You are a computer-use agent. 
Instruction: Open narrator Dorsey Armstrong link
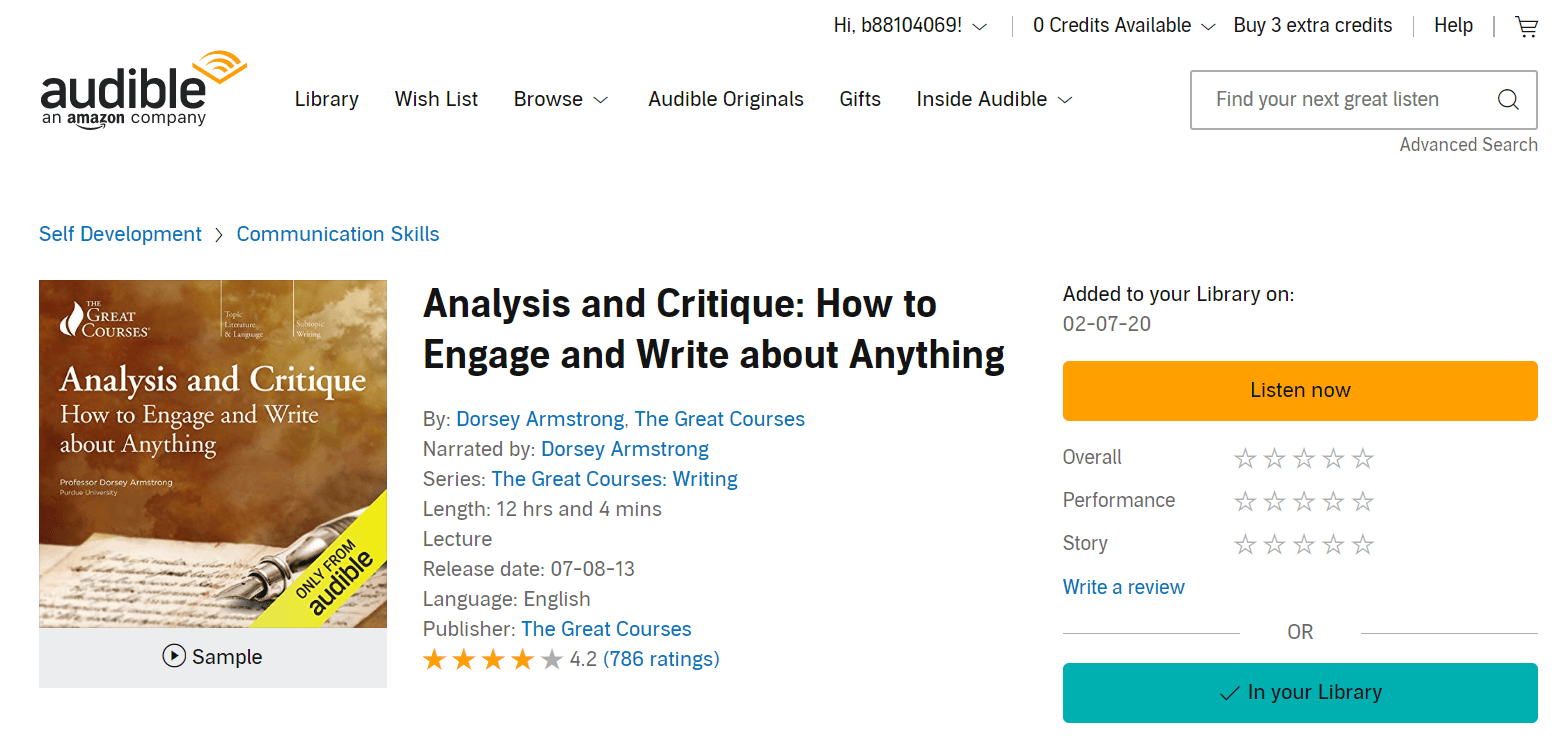click(625, 449)
